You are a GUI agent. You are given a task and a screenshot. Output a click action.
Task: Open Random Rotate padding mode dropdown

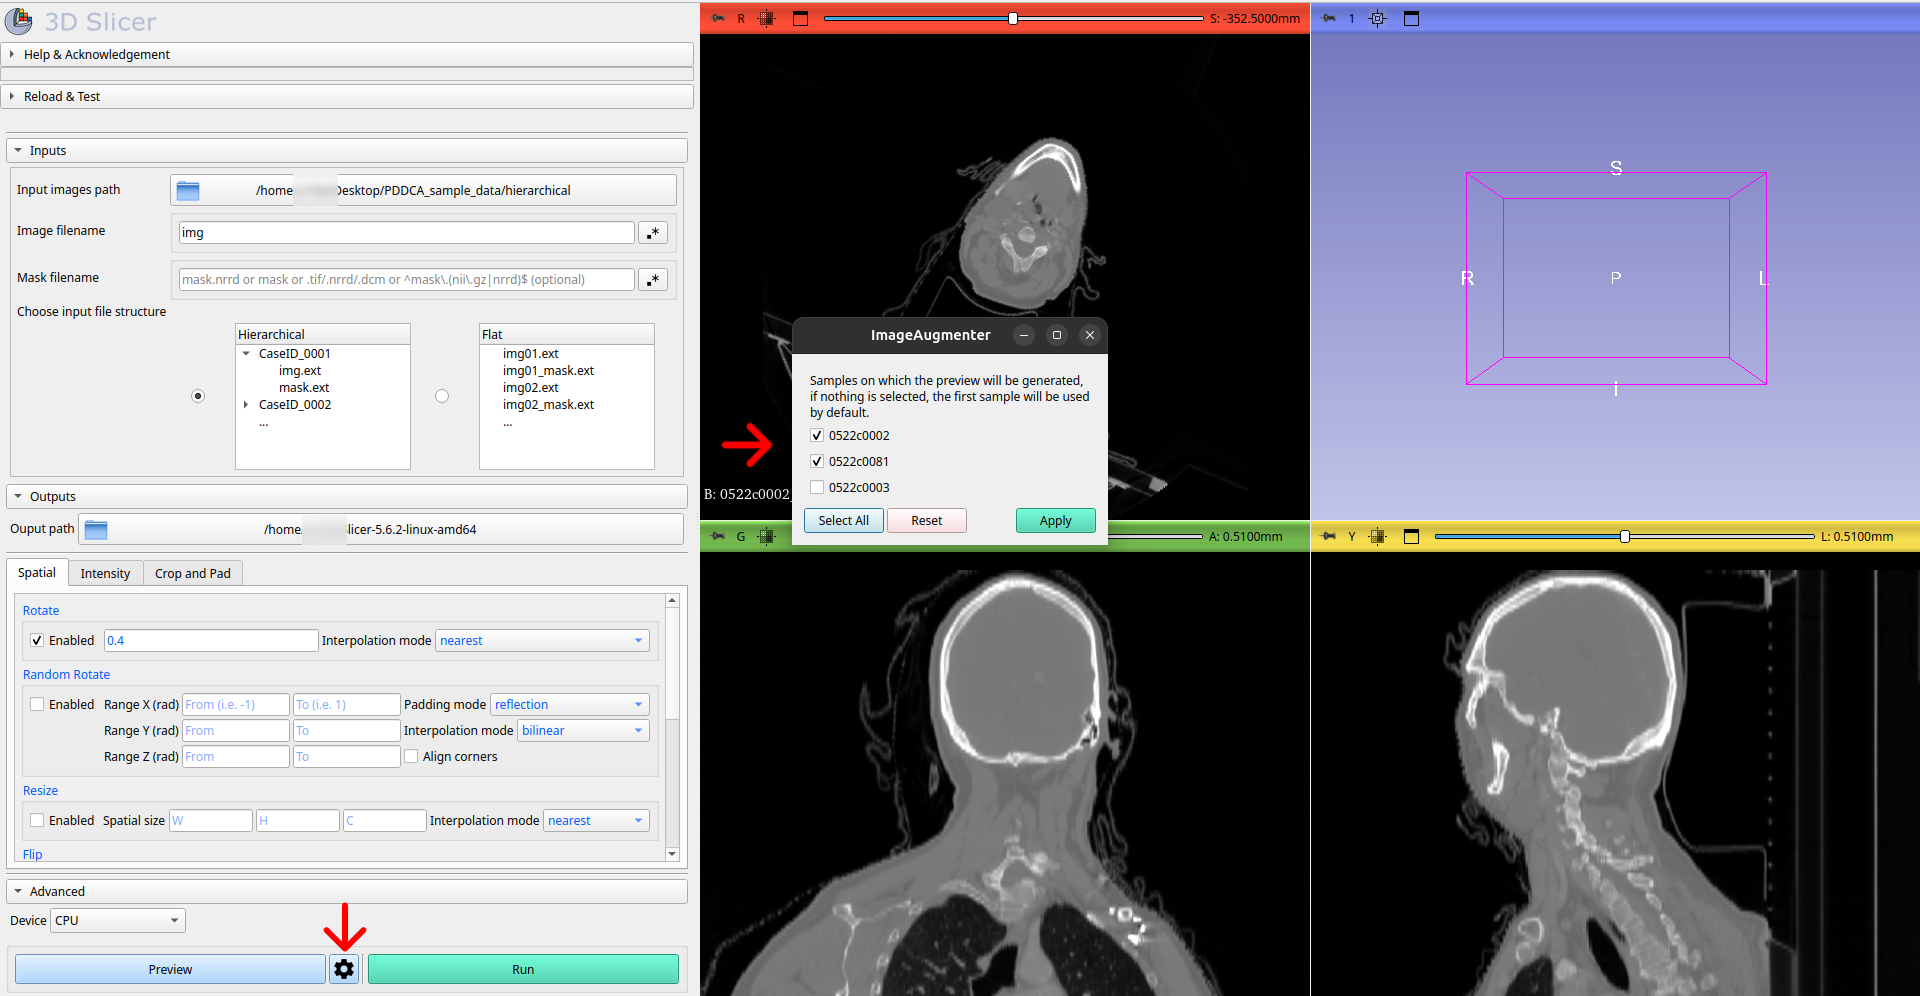click(x=569, y=705)
